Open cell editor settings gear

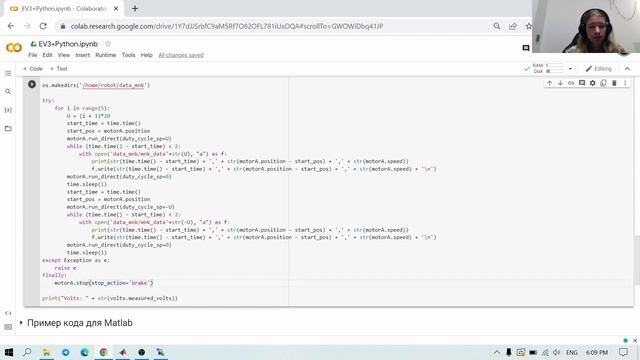coord(592,83)
